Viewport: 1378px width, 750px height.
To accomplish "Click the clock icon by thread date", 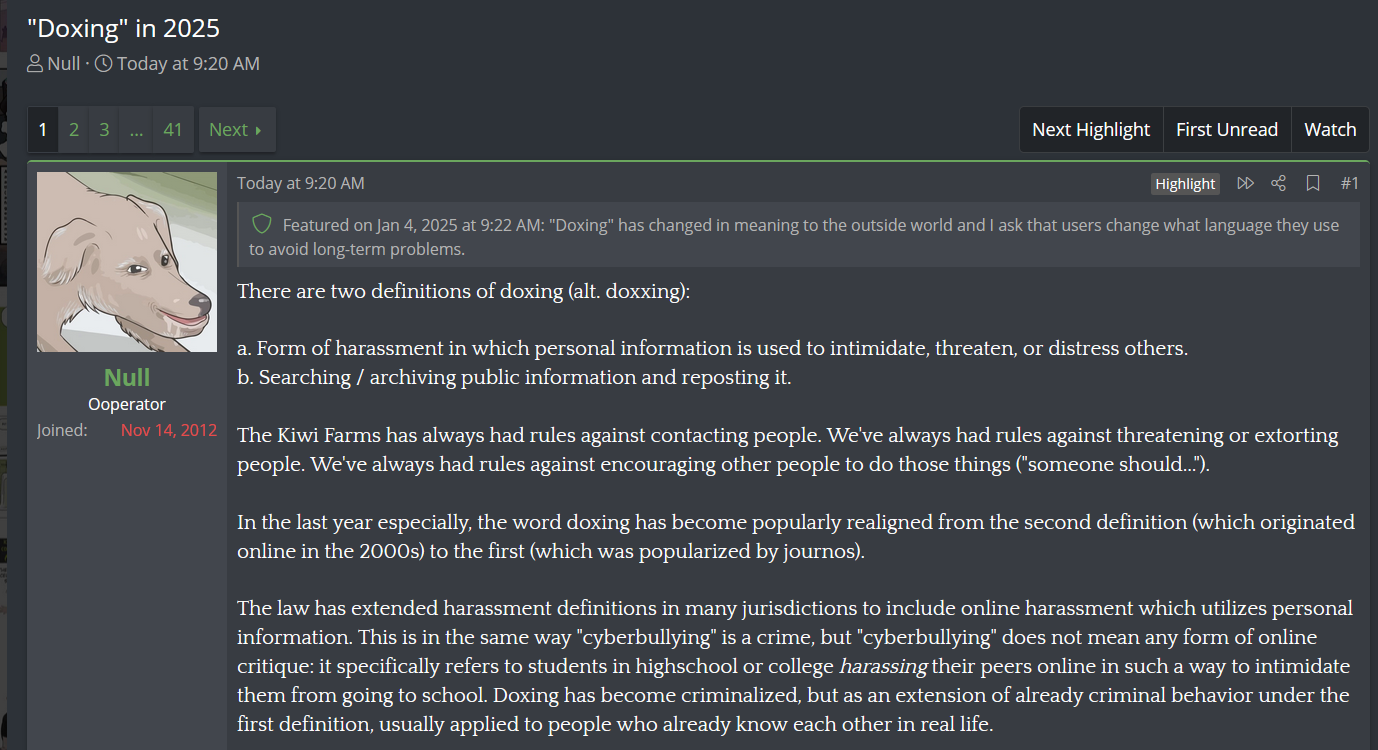I will (x=103, y=64).
